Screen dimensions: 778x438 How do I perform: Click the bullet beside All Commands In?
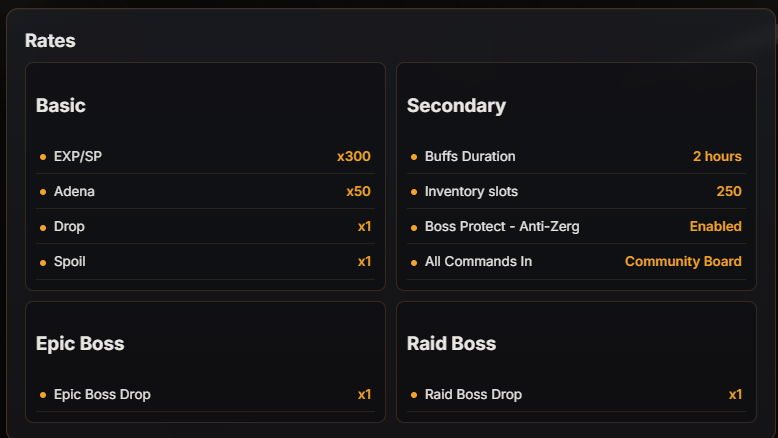(x=414, y=262)
